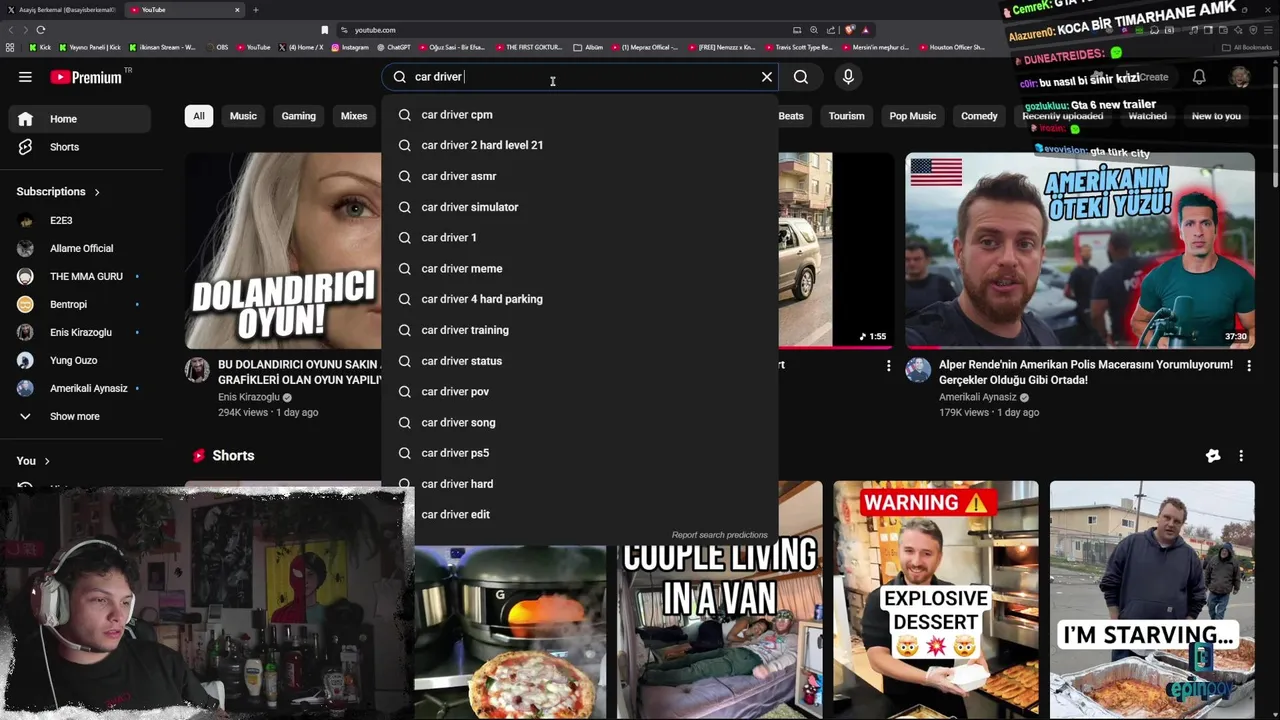Expand Subscriptions section chevron
This screenshot has width=1280, height=720.
pyautogui.click(x=97, y=192)
